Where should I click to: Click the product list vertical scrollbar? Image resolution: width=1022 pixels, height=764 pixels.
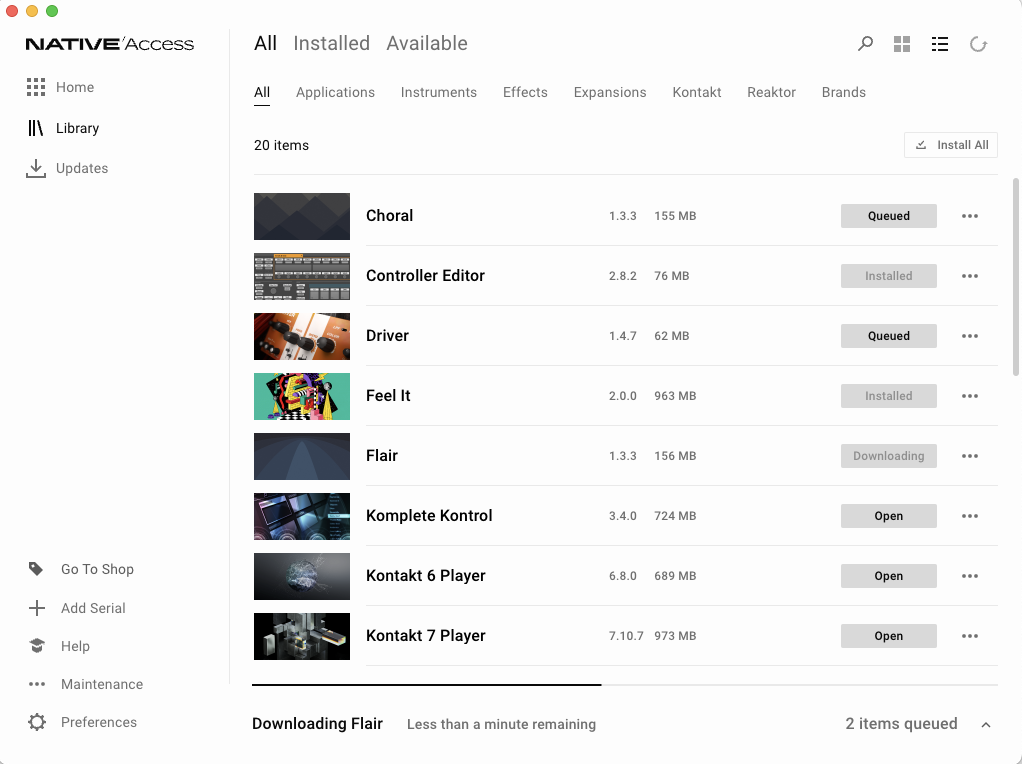1015,277
